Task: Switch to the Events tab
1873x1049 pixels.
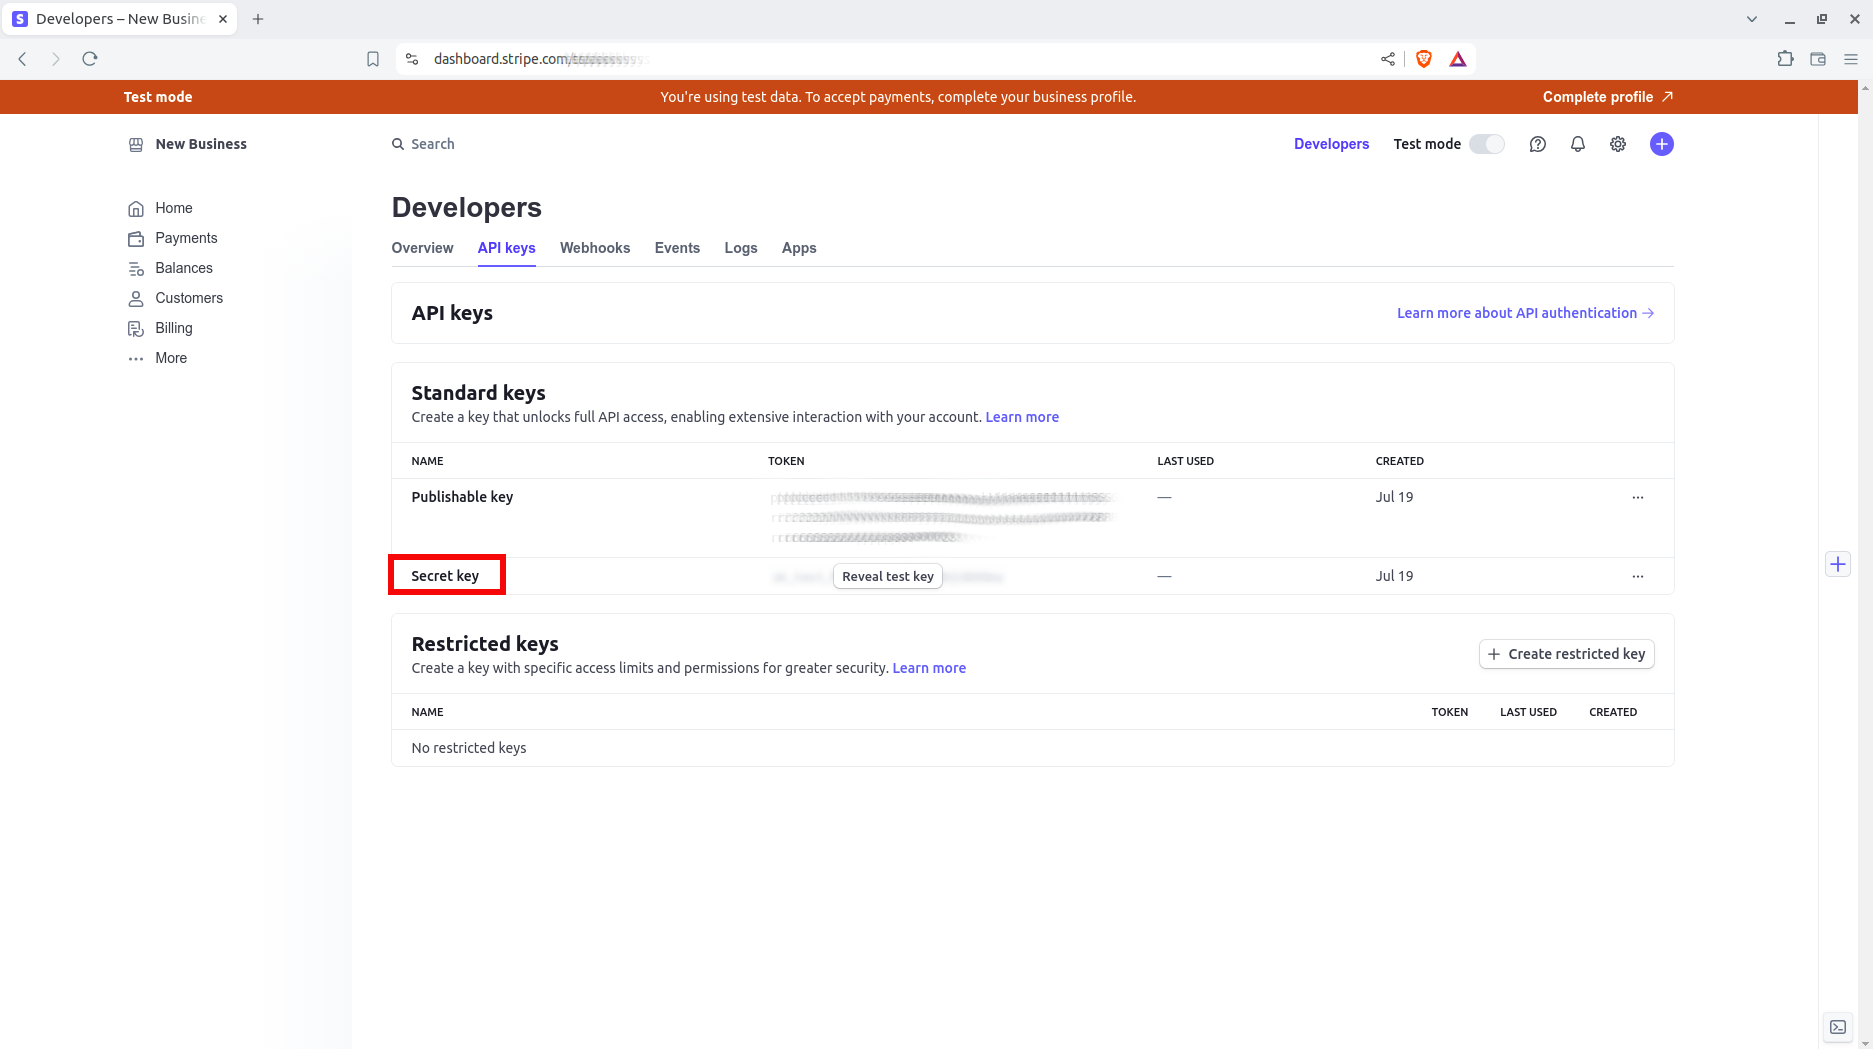Action: 677,248
